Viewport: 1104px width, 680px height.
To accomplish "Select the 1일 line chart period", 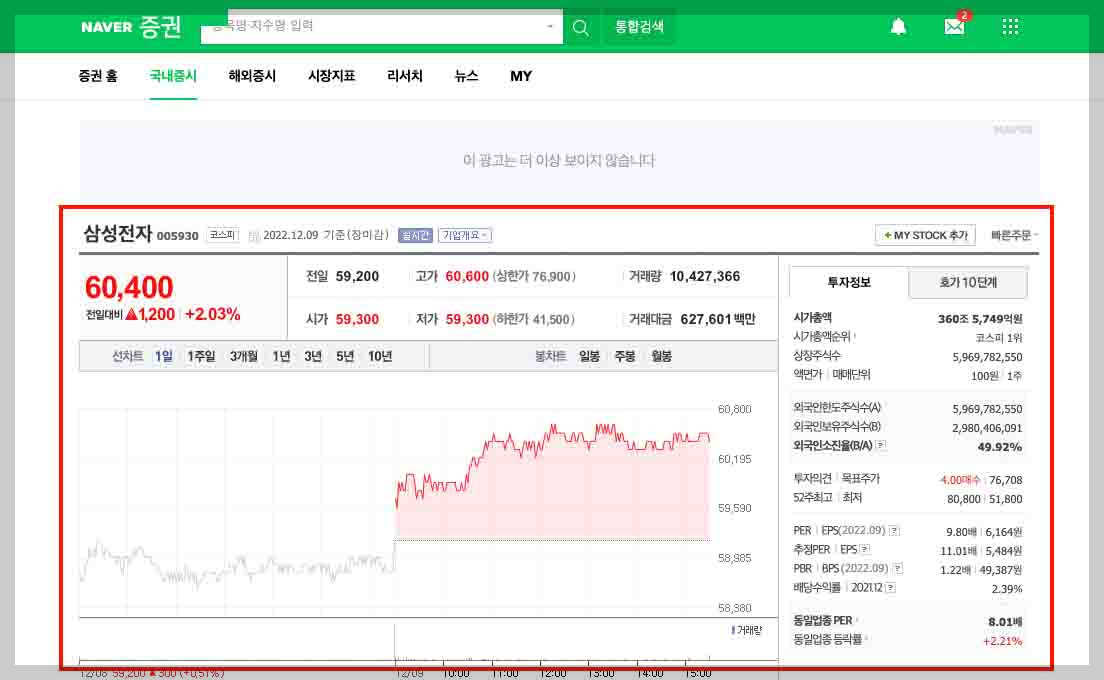I will (163, 356).
